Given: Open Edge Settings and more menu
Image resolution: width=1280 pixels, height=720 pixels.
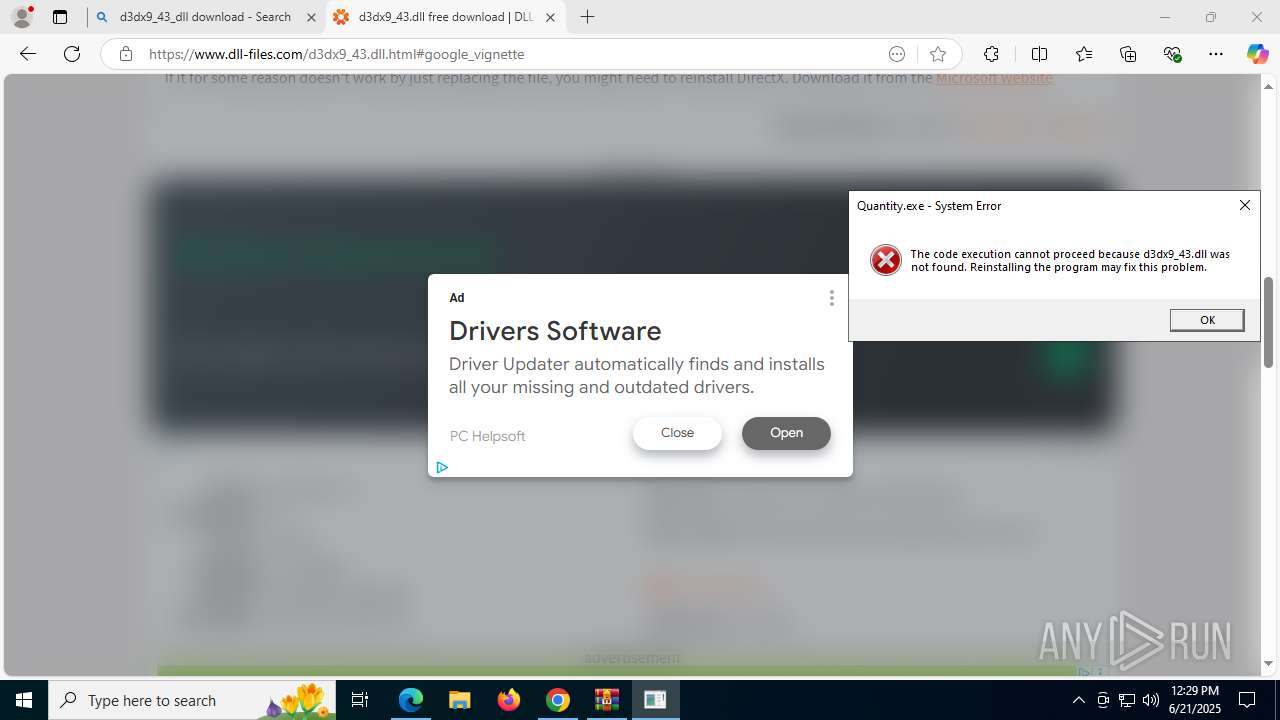Looking at the screenshot, I should (x=1216, y=54).
